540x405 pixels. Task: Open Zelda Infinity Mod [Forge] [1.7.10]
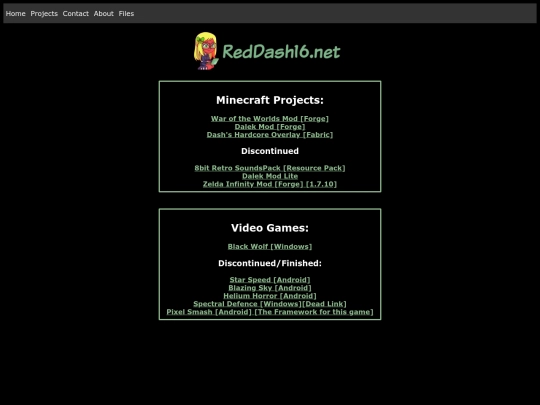270,184
